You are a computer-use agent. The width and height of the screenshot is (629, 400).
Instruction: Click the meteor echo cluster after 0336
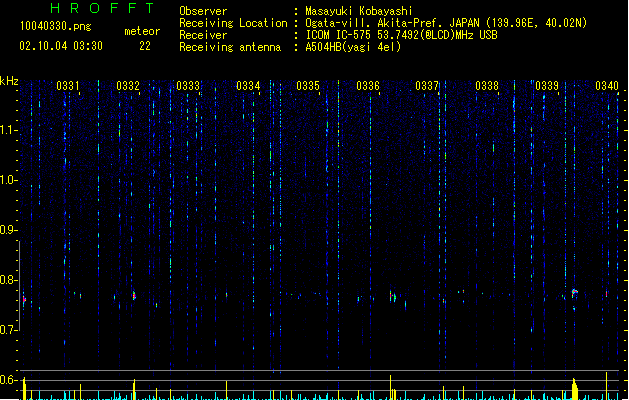pyautogui.click(x=393, y=296)
